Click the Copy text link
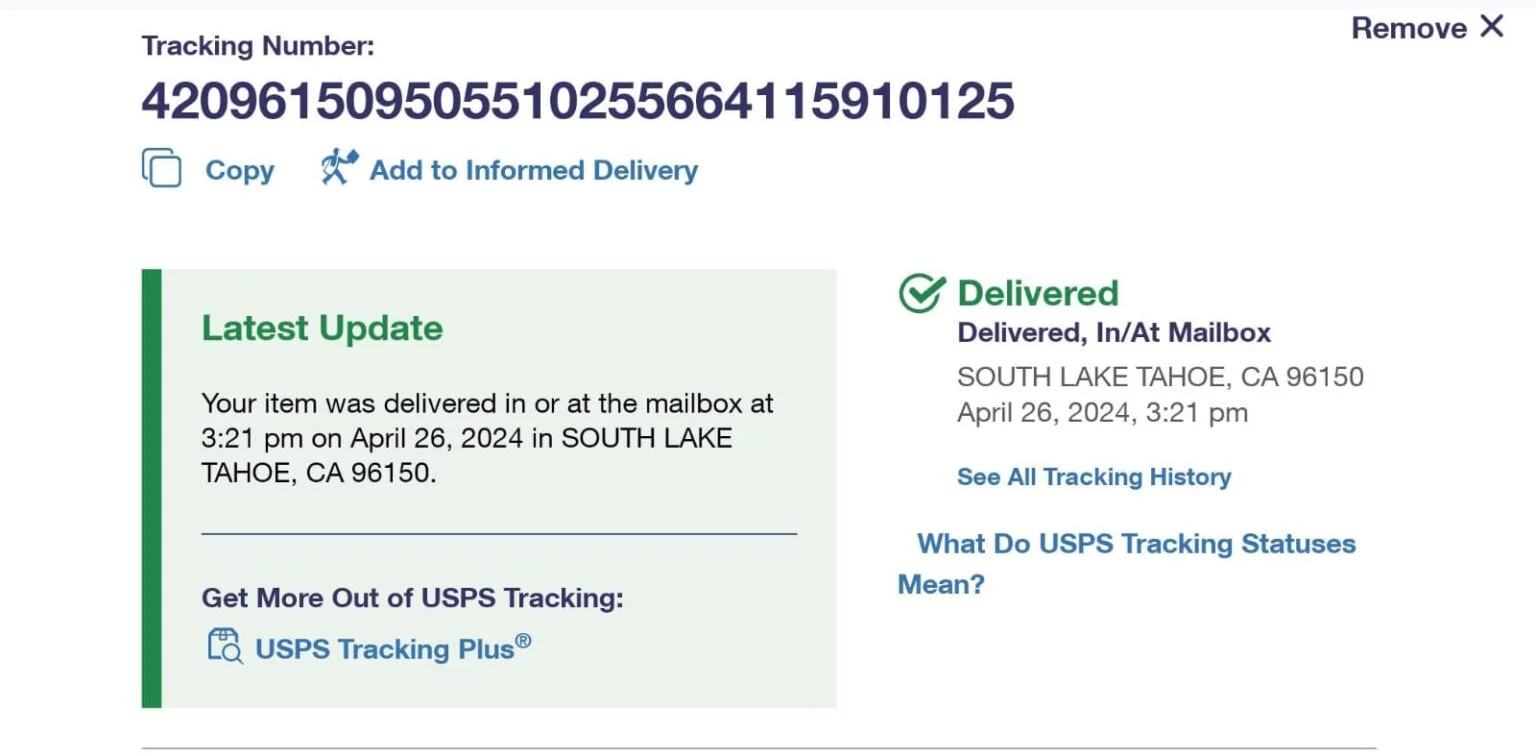 [x=240, y=170]
